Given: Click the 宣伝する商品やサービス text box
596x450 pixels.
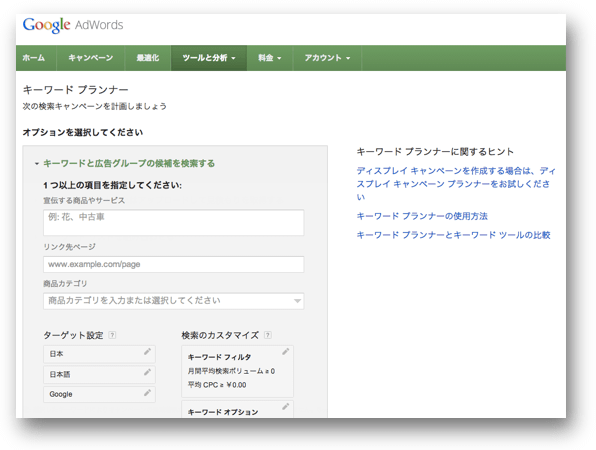Looking at the screenshot, I should pyautogui.click(x=174, y=222).
